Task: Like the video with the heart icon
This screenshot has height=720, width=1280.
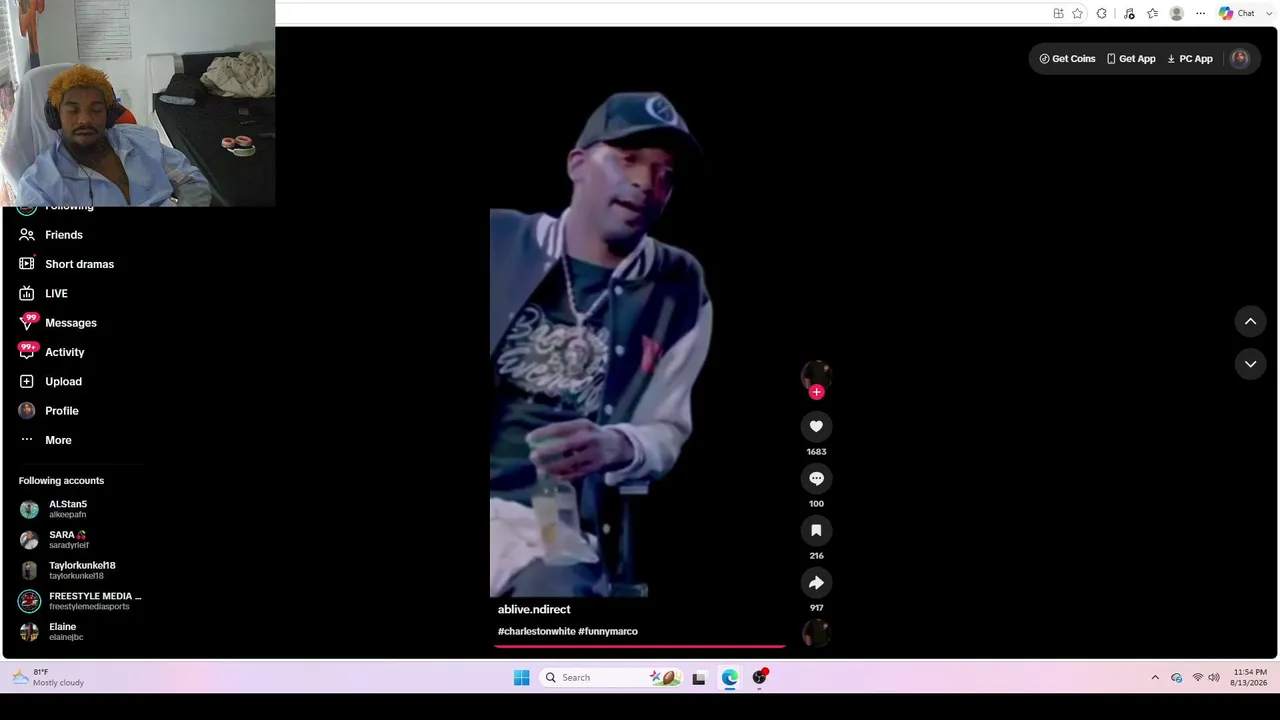Action: tap(816, 427)
